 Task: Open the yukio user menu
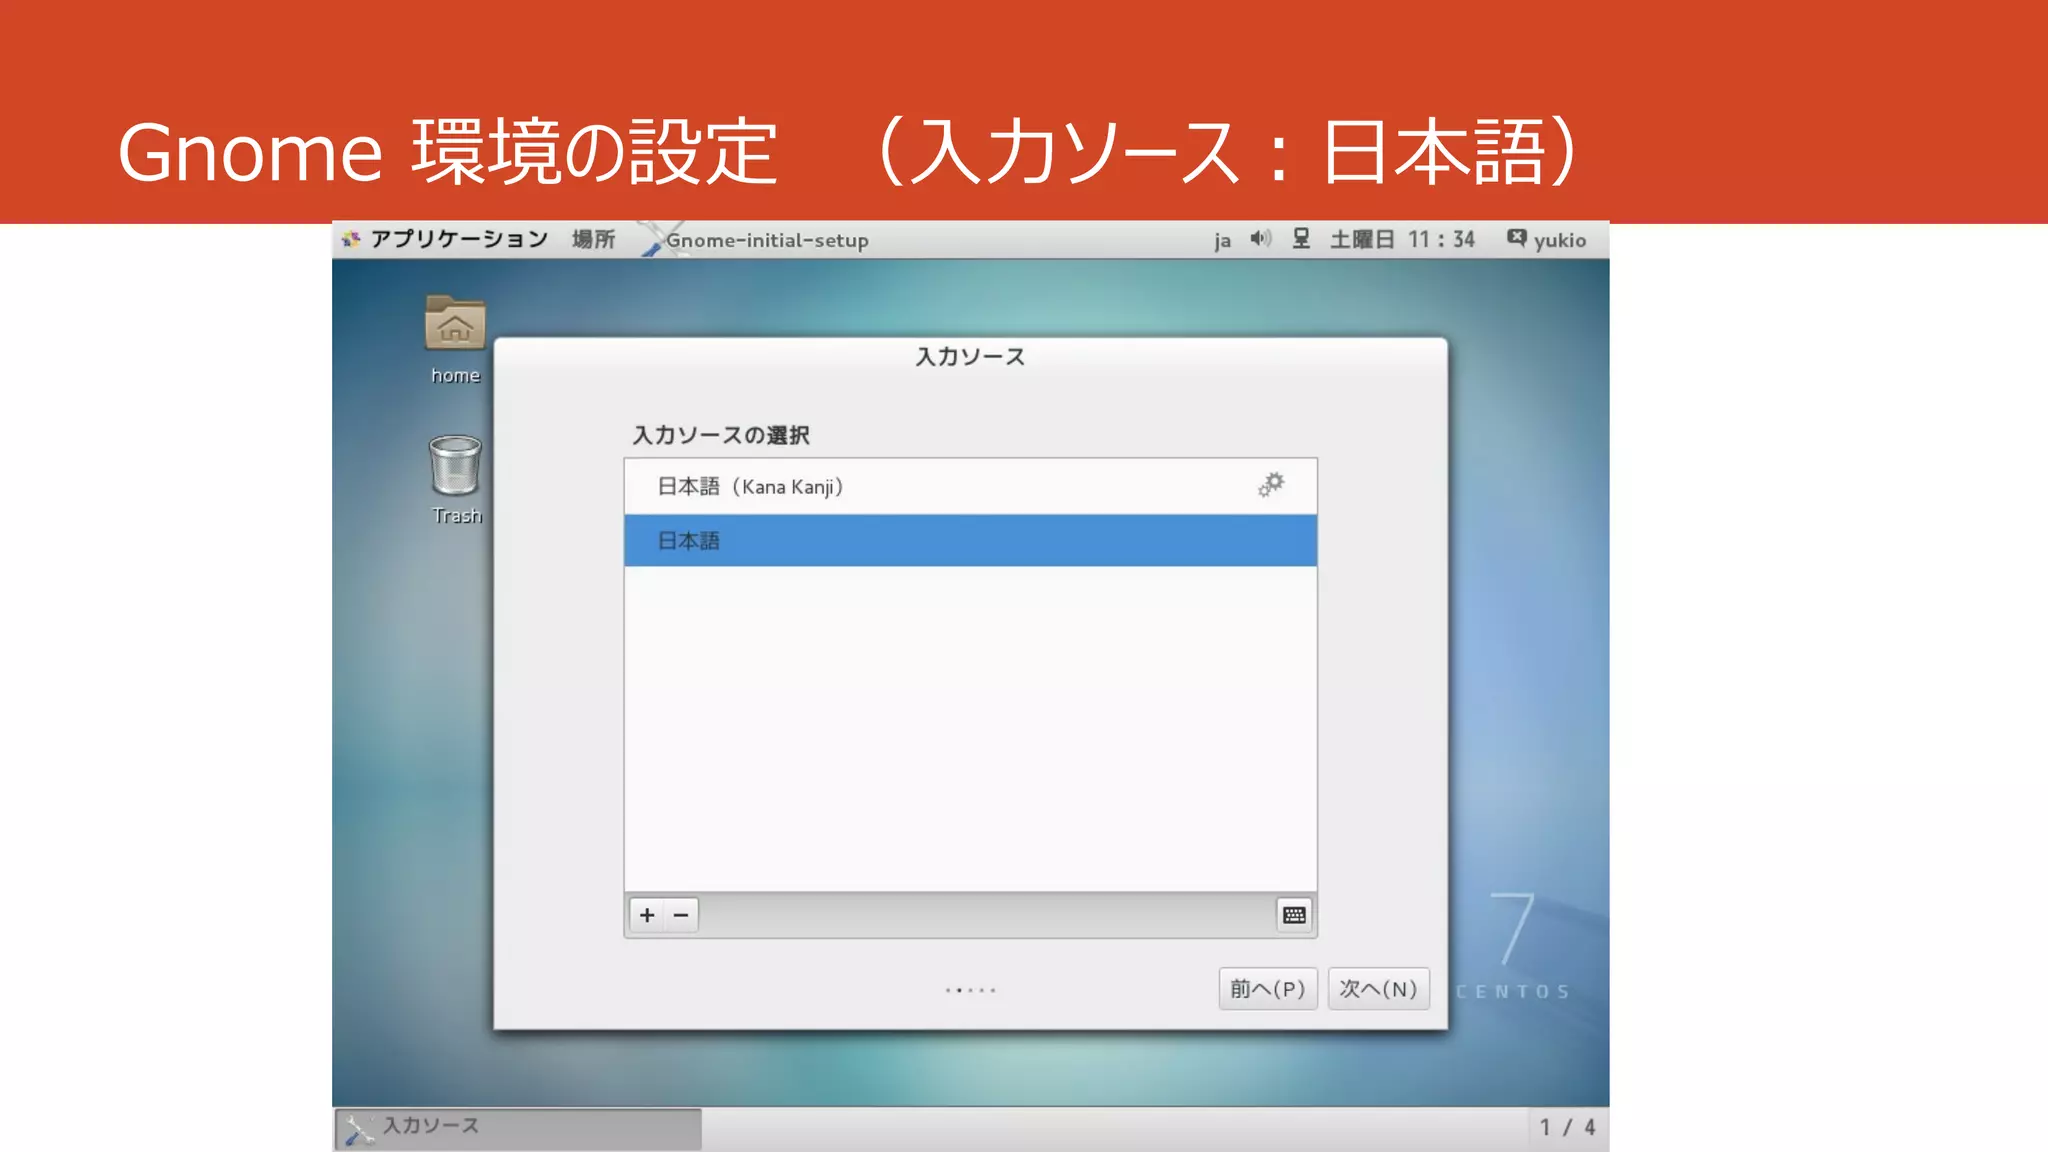click(1559, 240)
